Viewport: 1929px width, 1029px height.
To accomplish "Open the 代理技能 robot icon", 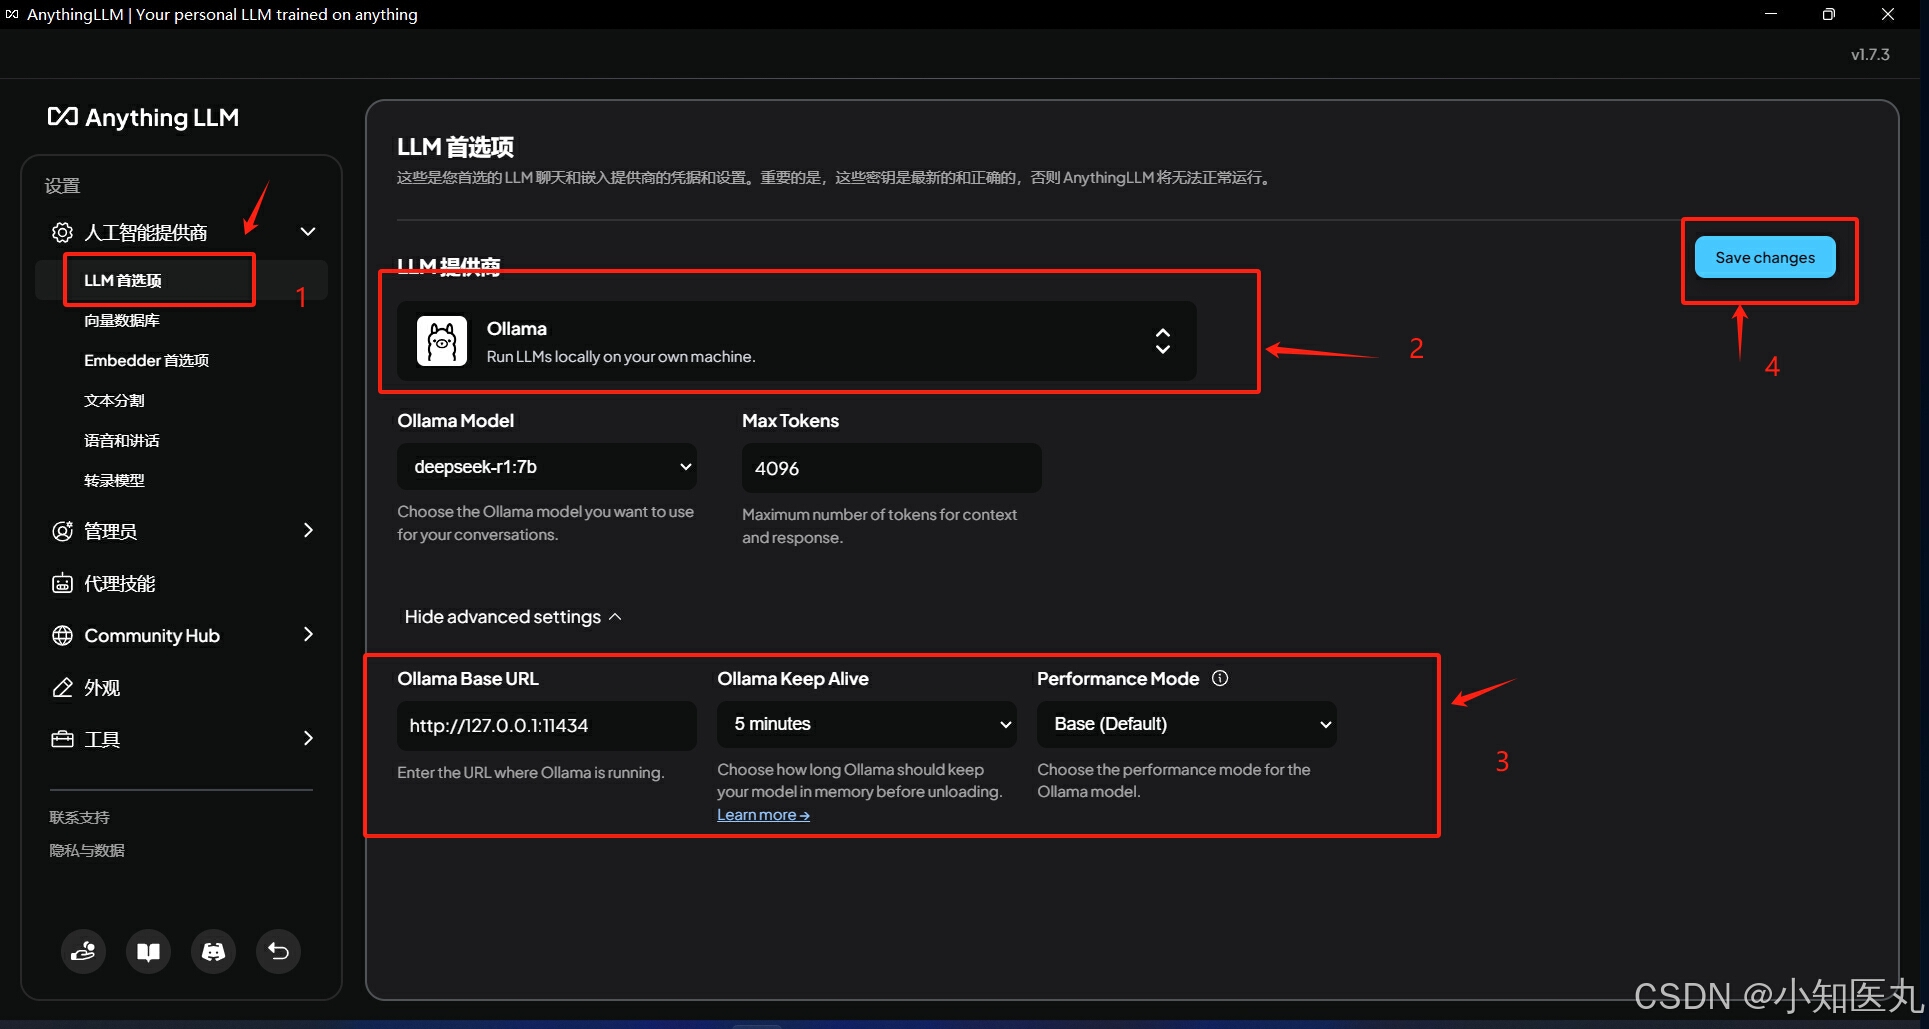I will 61,583.
